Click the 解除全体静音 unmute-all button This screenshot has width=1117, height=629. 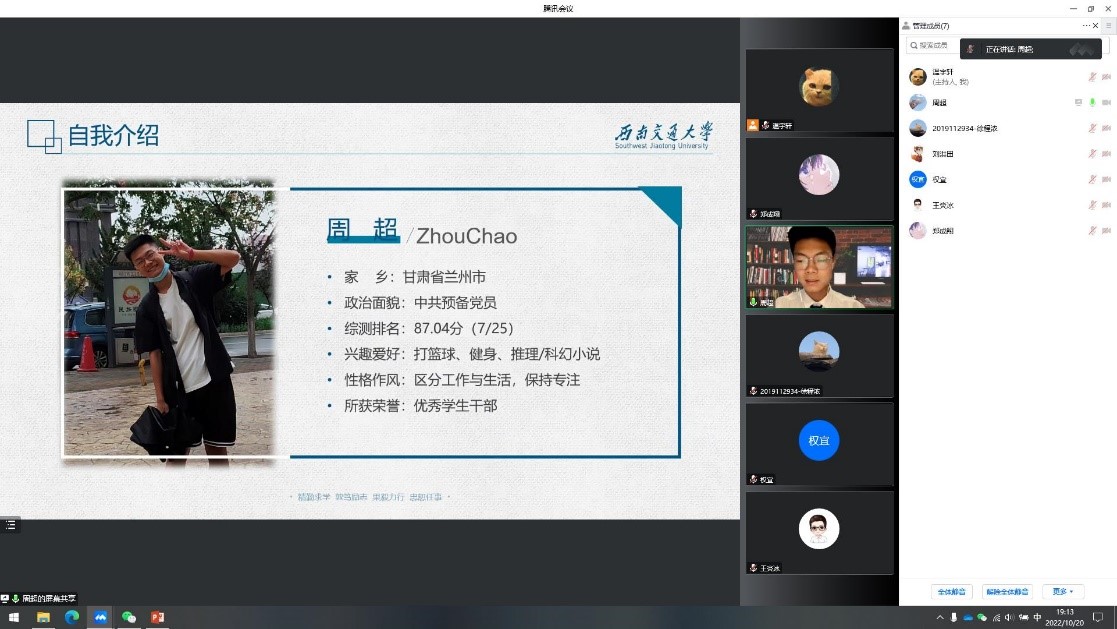pos(1007,591)
